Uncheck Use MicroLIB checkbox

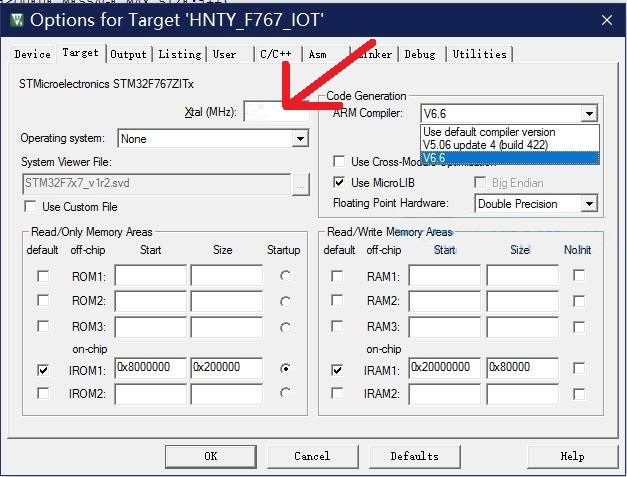click(339, 183)
